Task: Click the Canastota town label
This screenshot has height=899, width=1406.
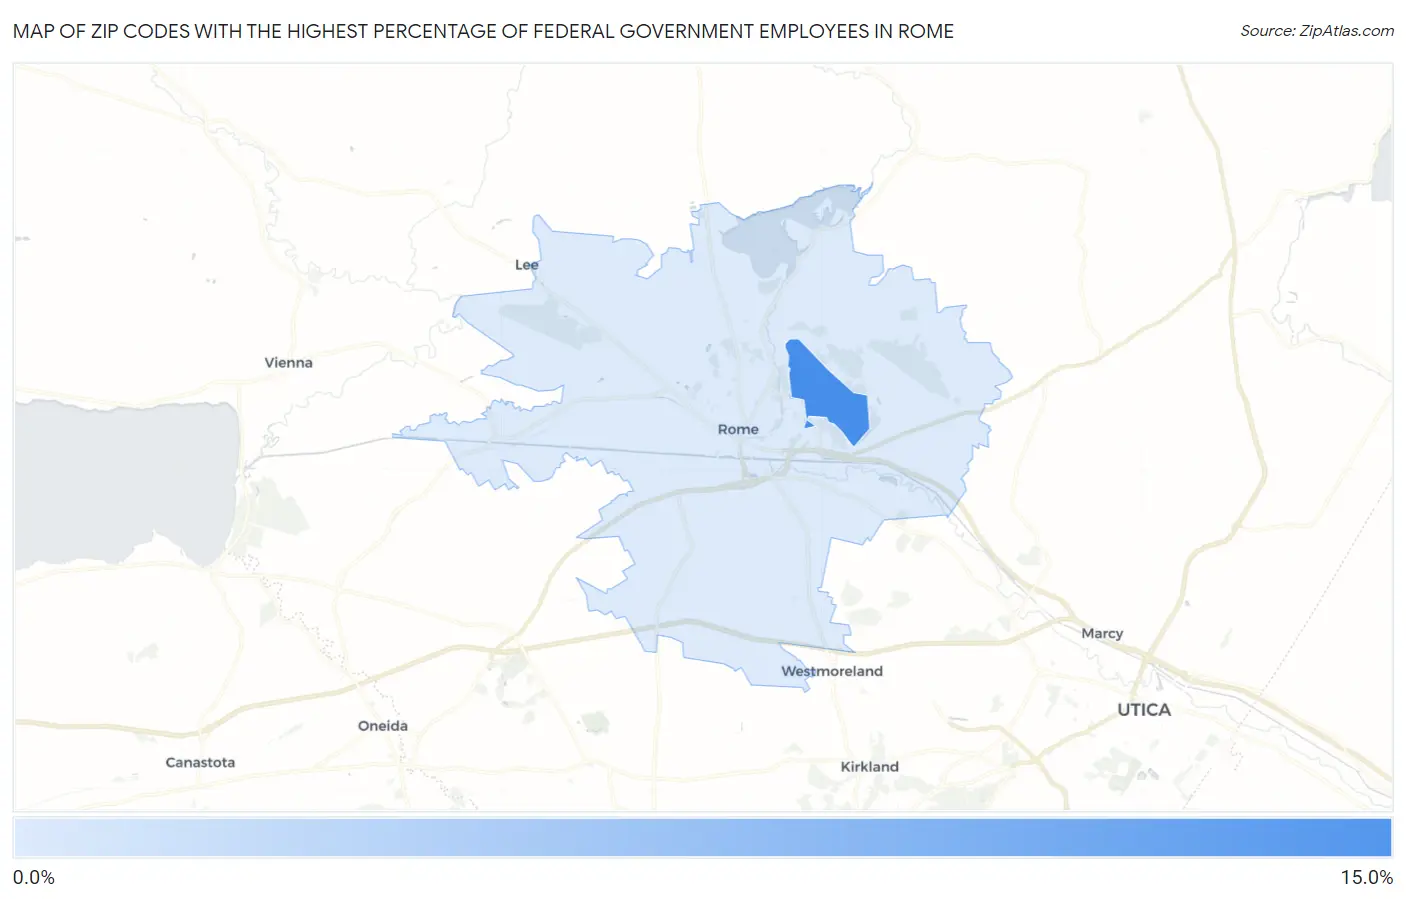Action: click(x=200, y=762)
